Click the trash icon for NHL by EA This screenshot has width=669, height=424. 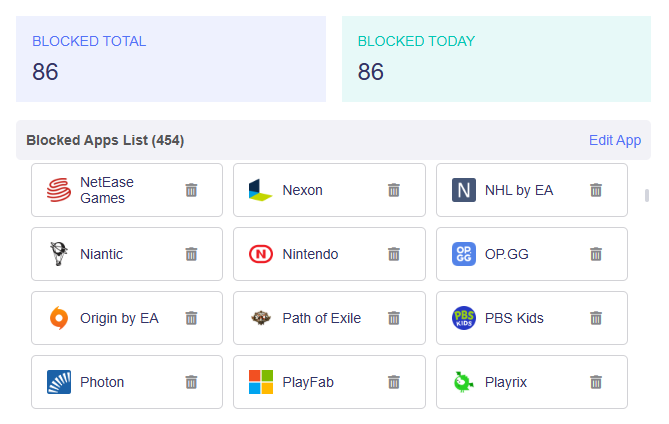(596, 190)
